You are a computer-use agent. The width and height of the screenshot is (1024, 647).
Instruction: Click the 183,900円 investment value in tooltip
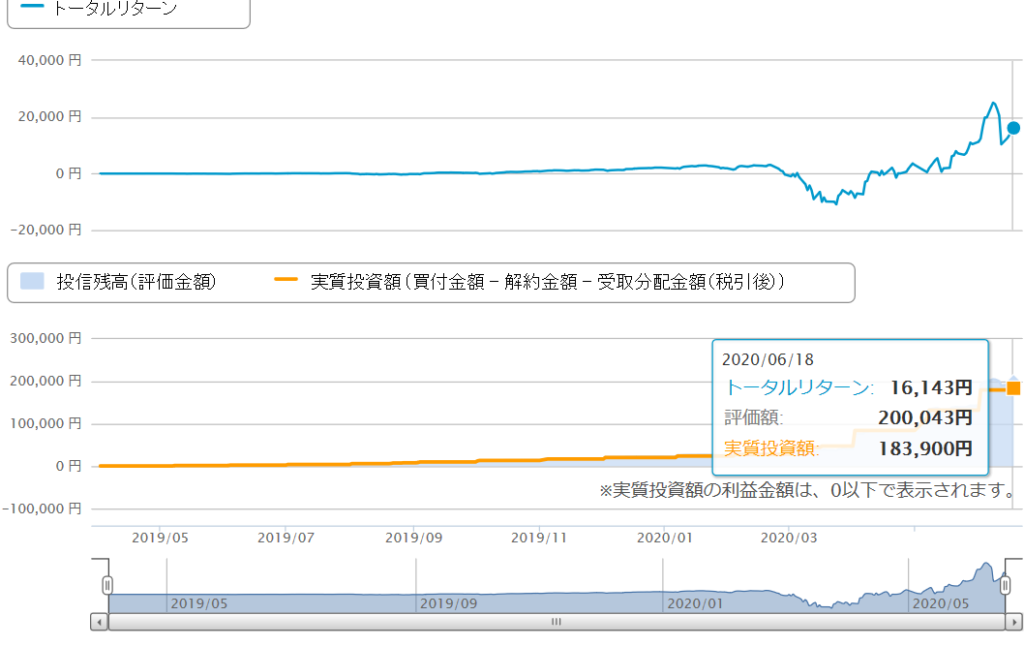click(925, 449)
